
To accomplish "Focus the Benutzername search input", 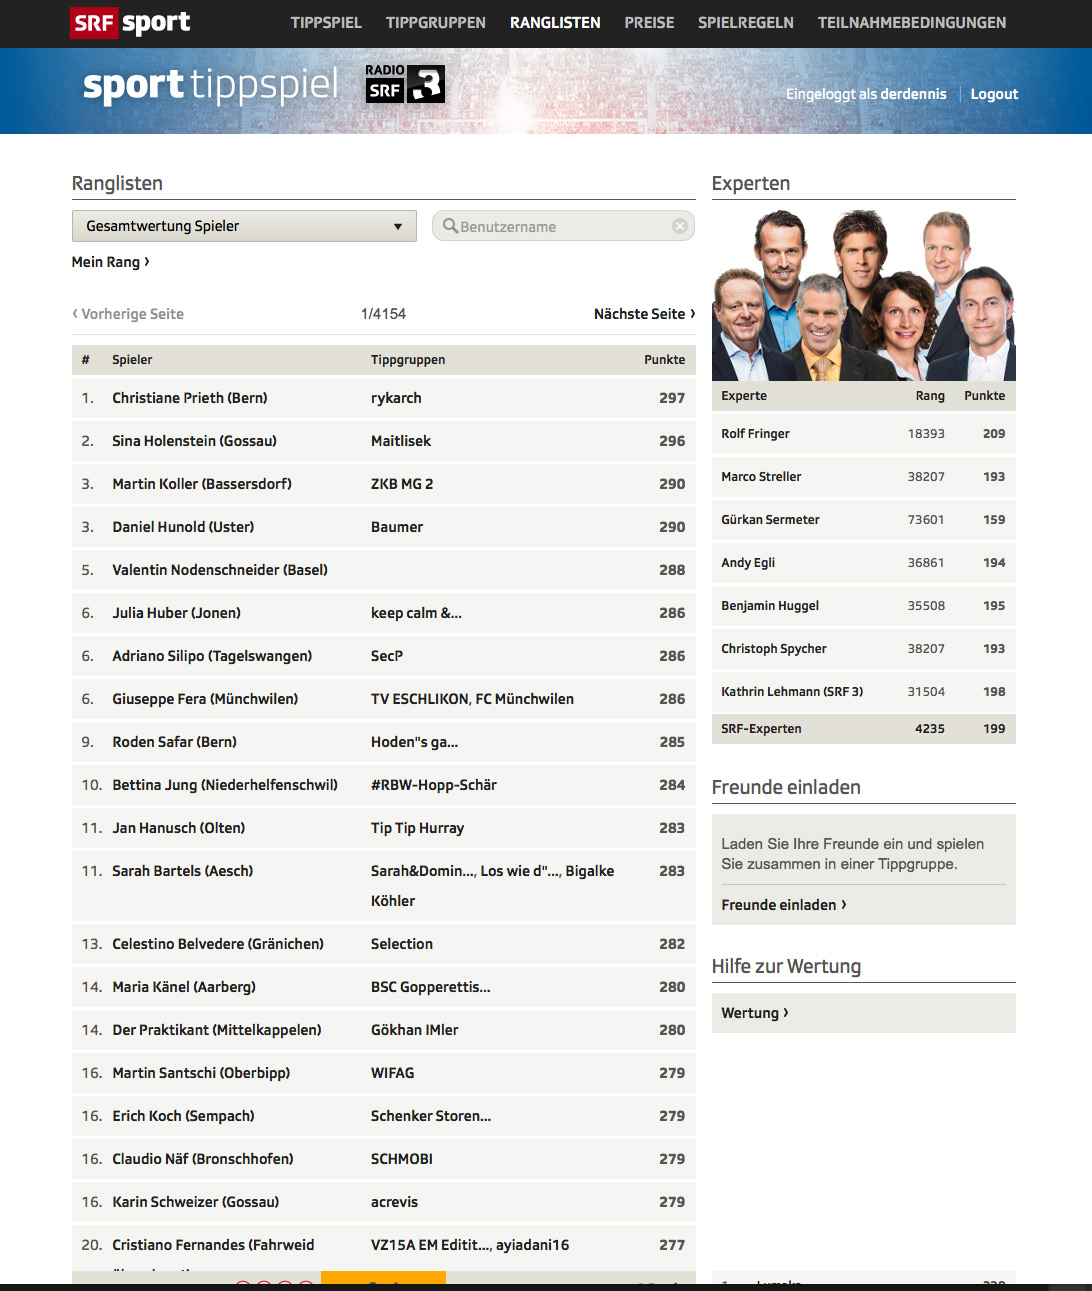I will [563, 226].
